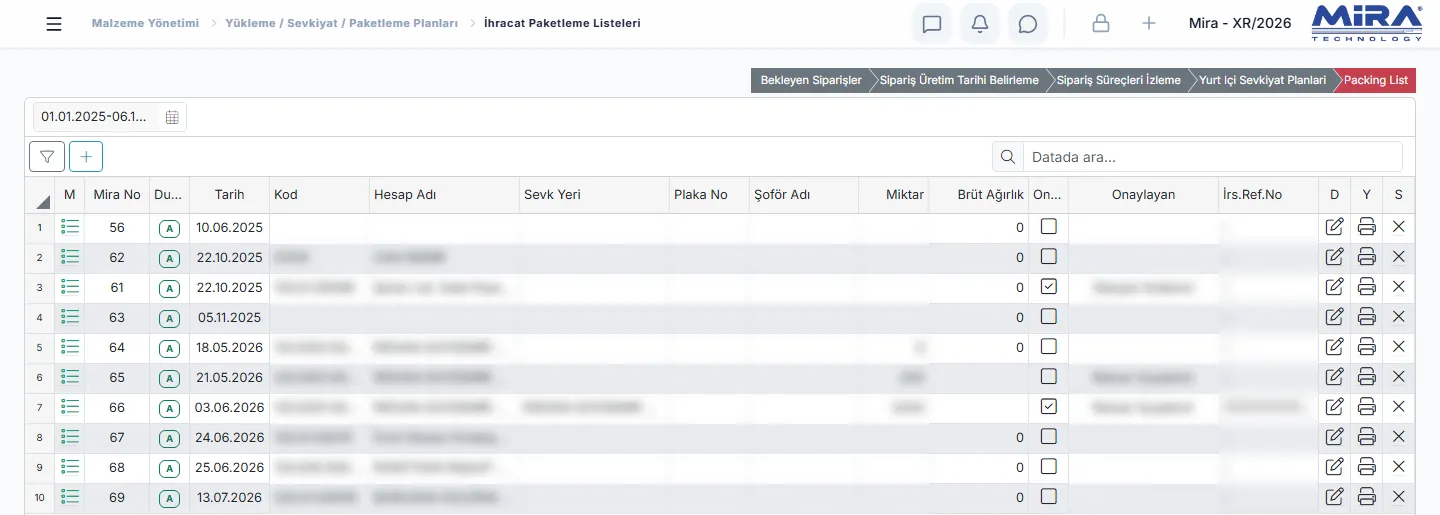Click the plus icon in header
The width and height of the screenshot is (1440, 515).
coord(1149,23)
